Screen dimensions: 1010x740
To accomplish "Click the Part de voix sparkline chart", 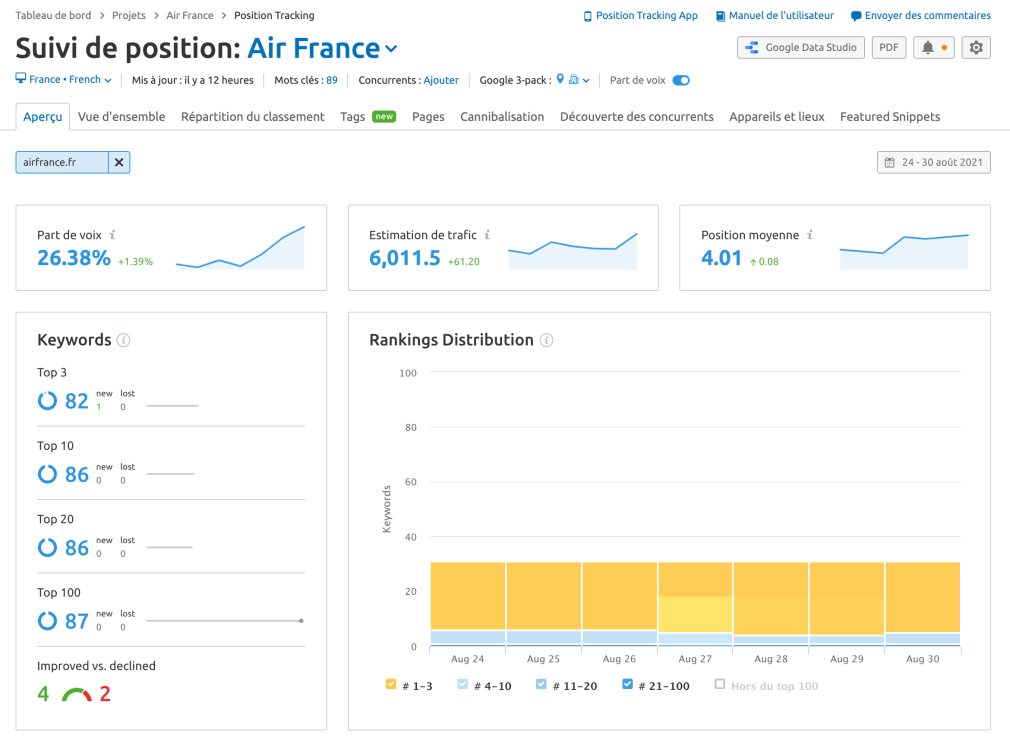I will click(x=240, y=247).
